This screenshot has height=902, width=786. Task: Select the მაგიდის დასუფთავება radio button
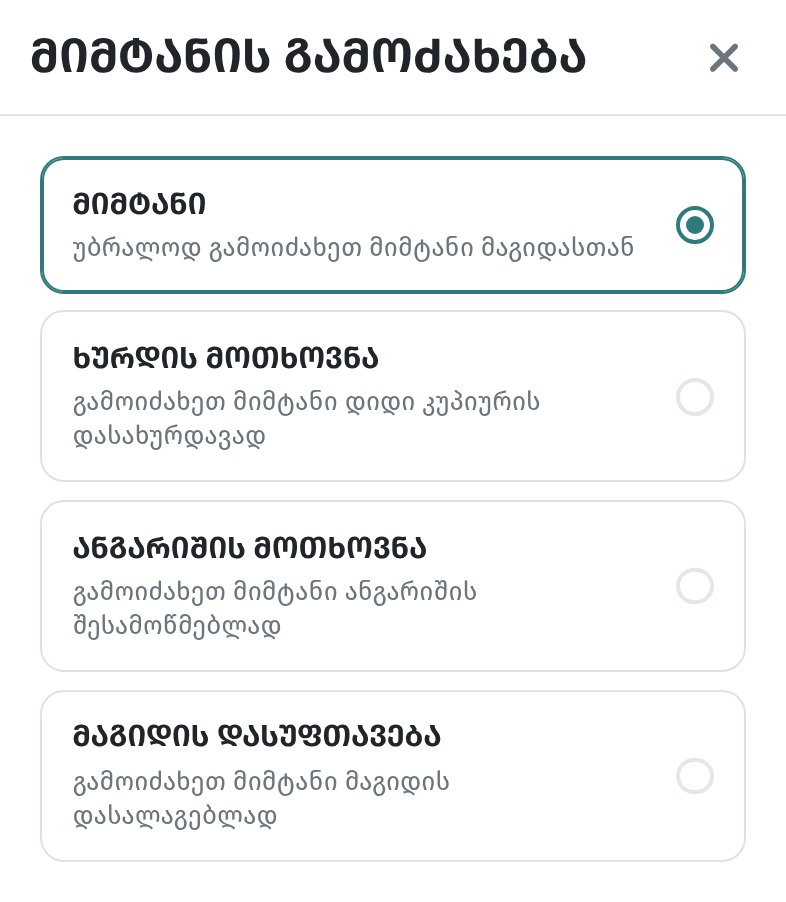(695, 775)
